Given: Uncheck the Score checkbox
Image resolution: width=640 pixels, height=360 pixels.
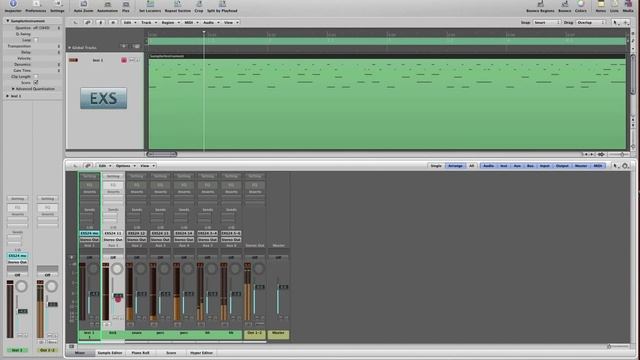Looking at the screenshot, I should pyautogui.click(x=36, y=82).
